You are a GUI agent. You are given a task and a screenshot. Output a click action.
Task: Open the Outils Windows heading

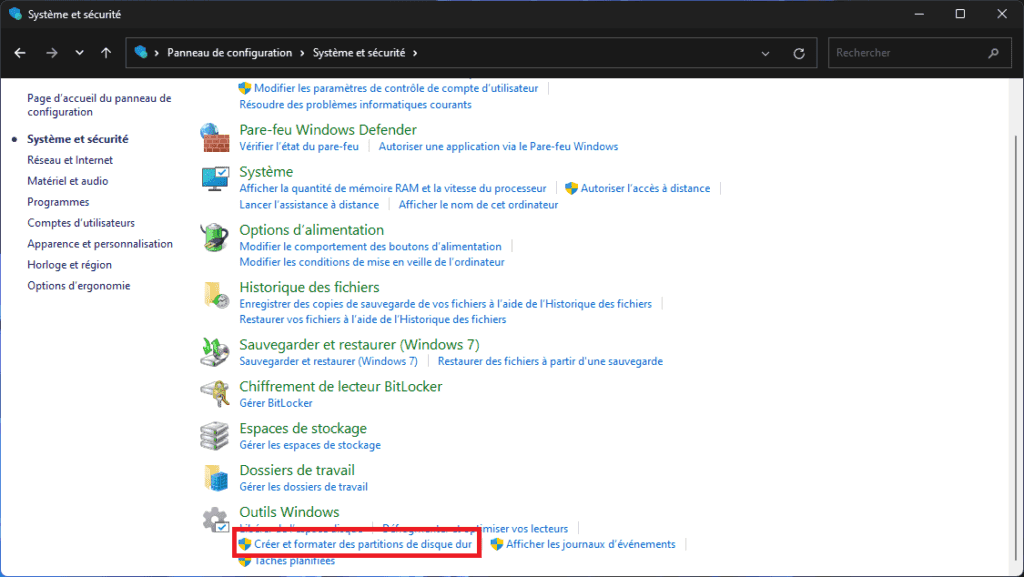(x=289, y=512)
